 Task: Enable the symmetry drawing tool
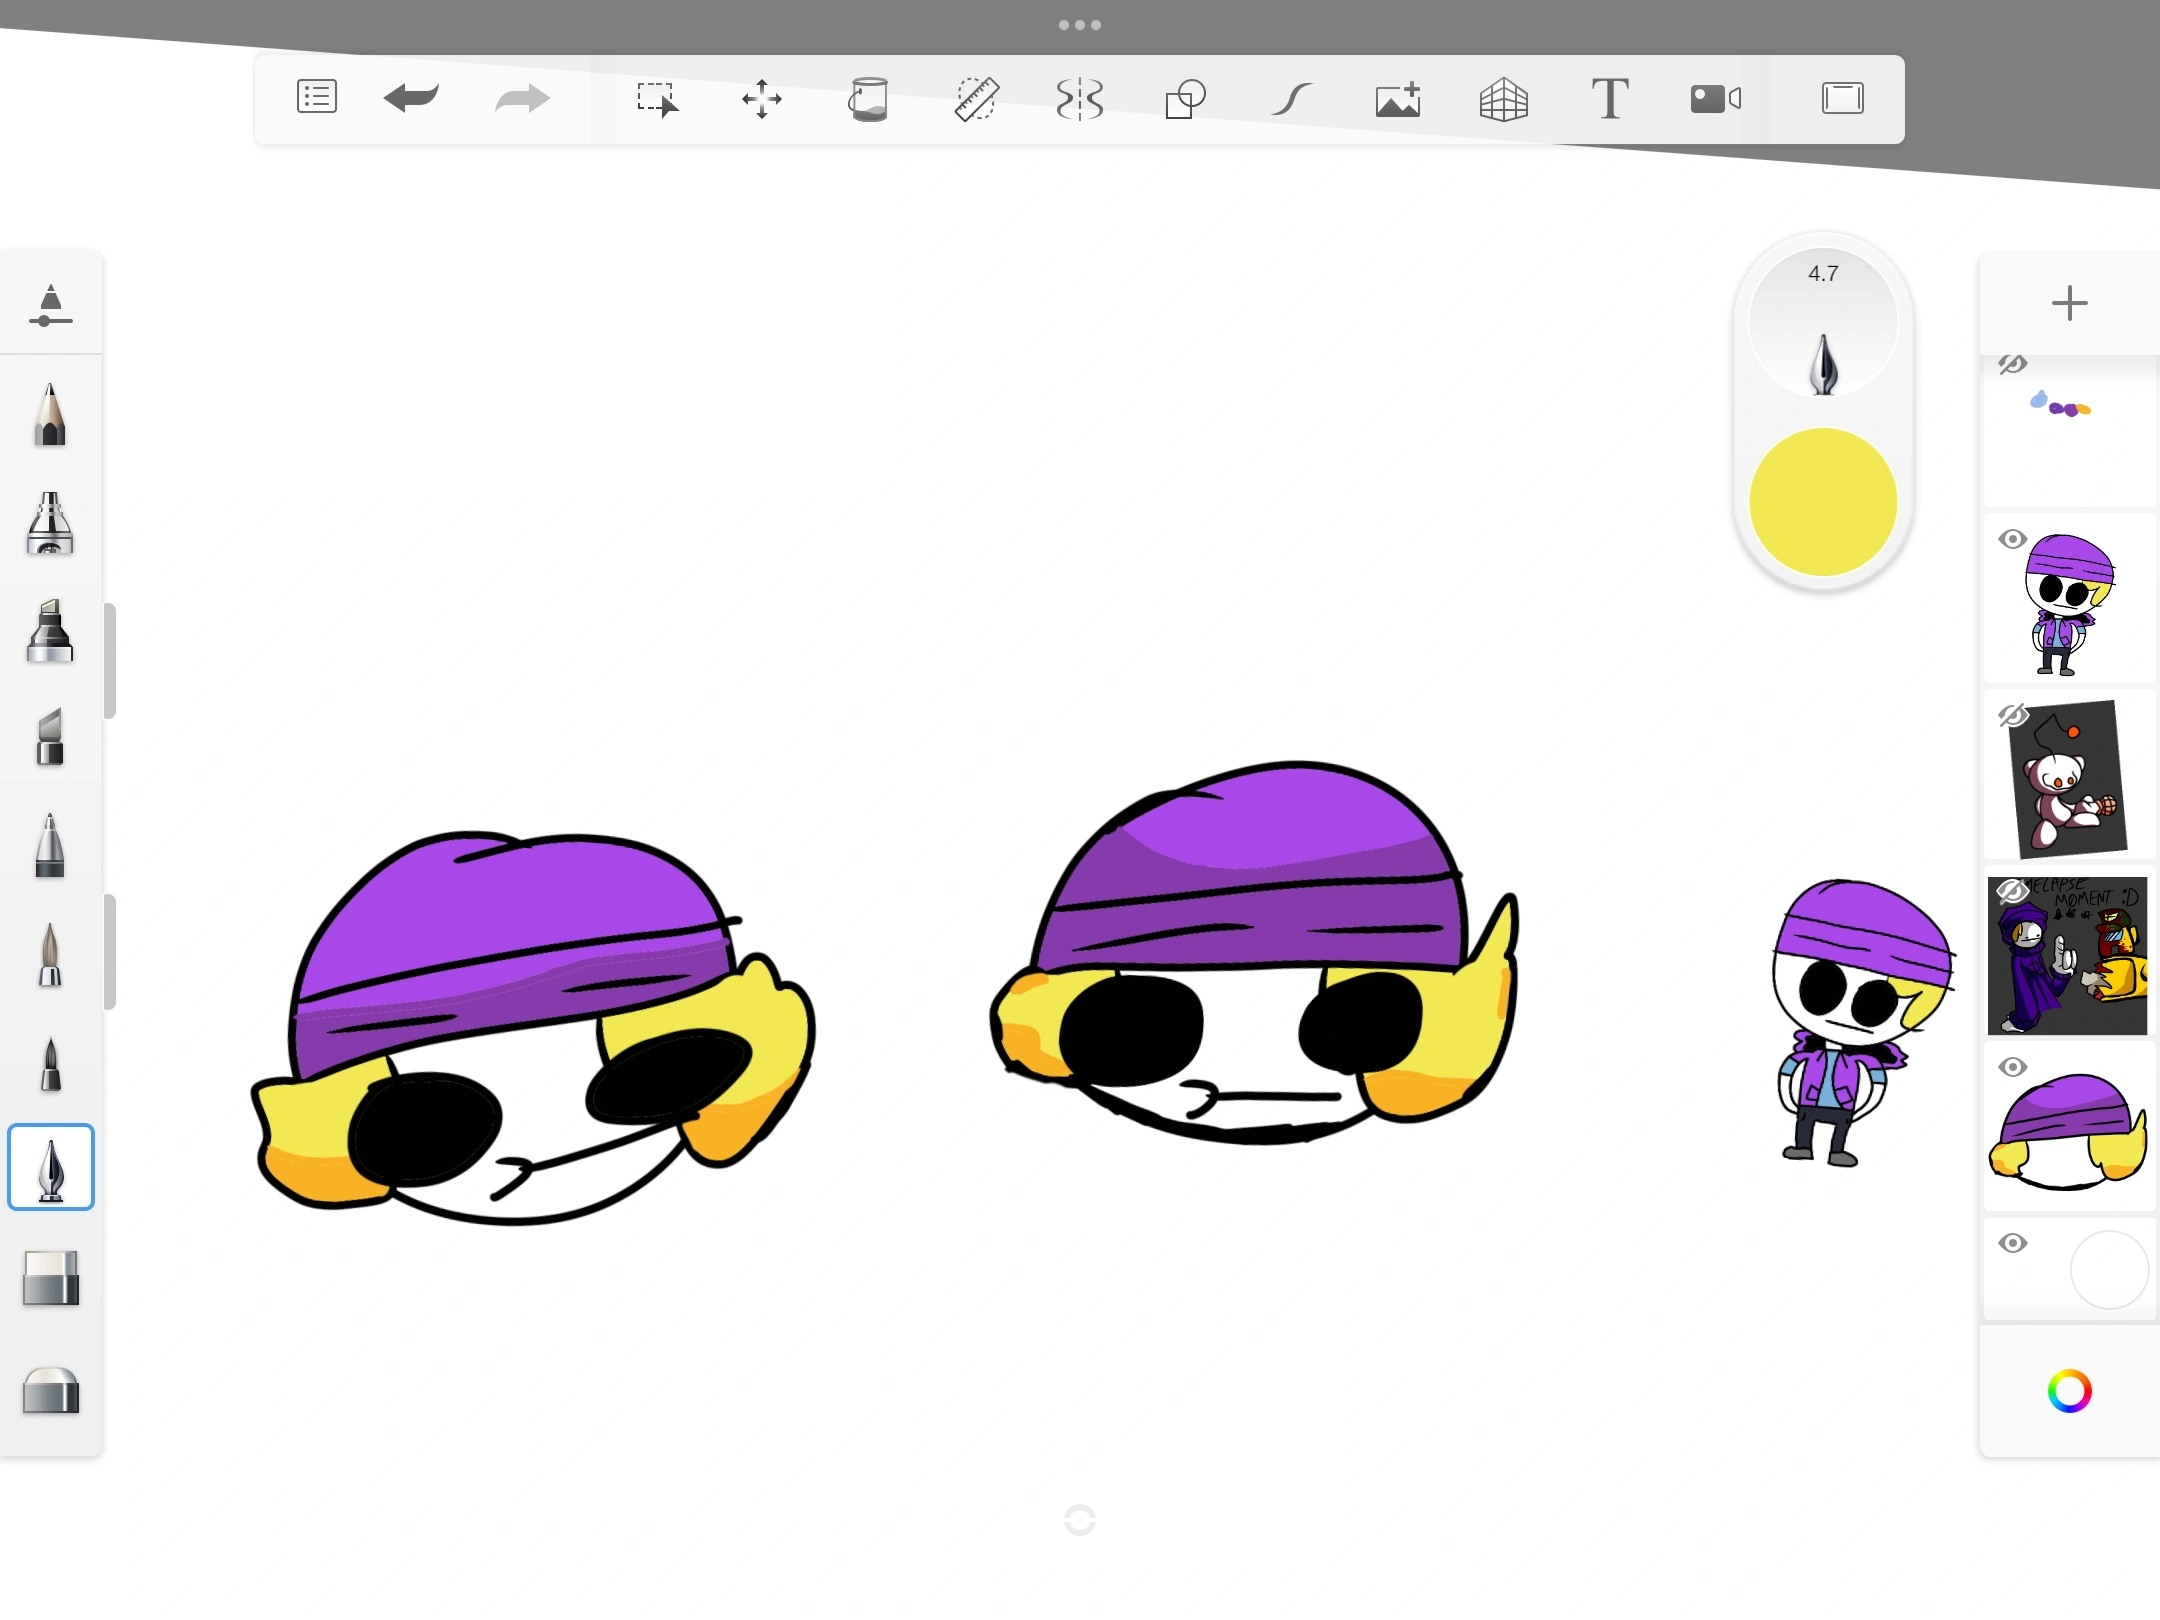pyautogui.click(x=1080, y=99)
